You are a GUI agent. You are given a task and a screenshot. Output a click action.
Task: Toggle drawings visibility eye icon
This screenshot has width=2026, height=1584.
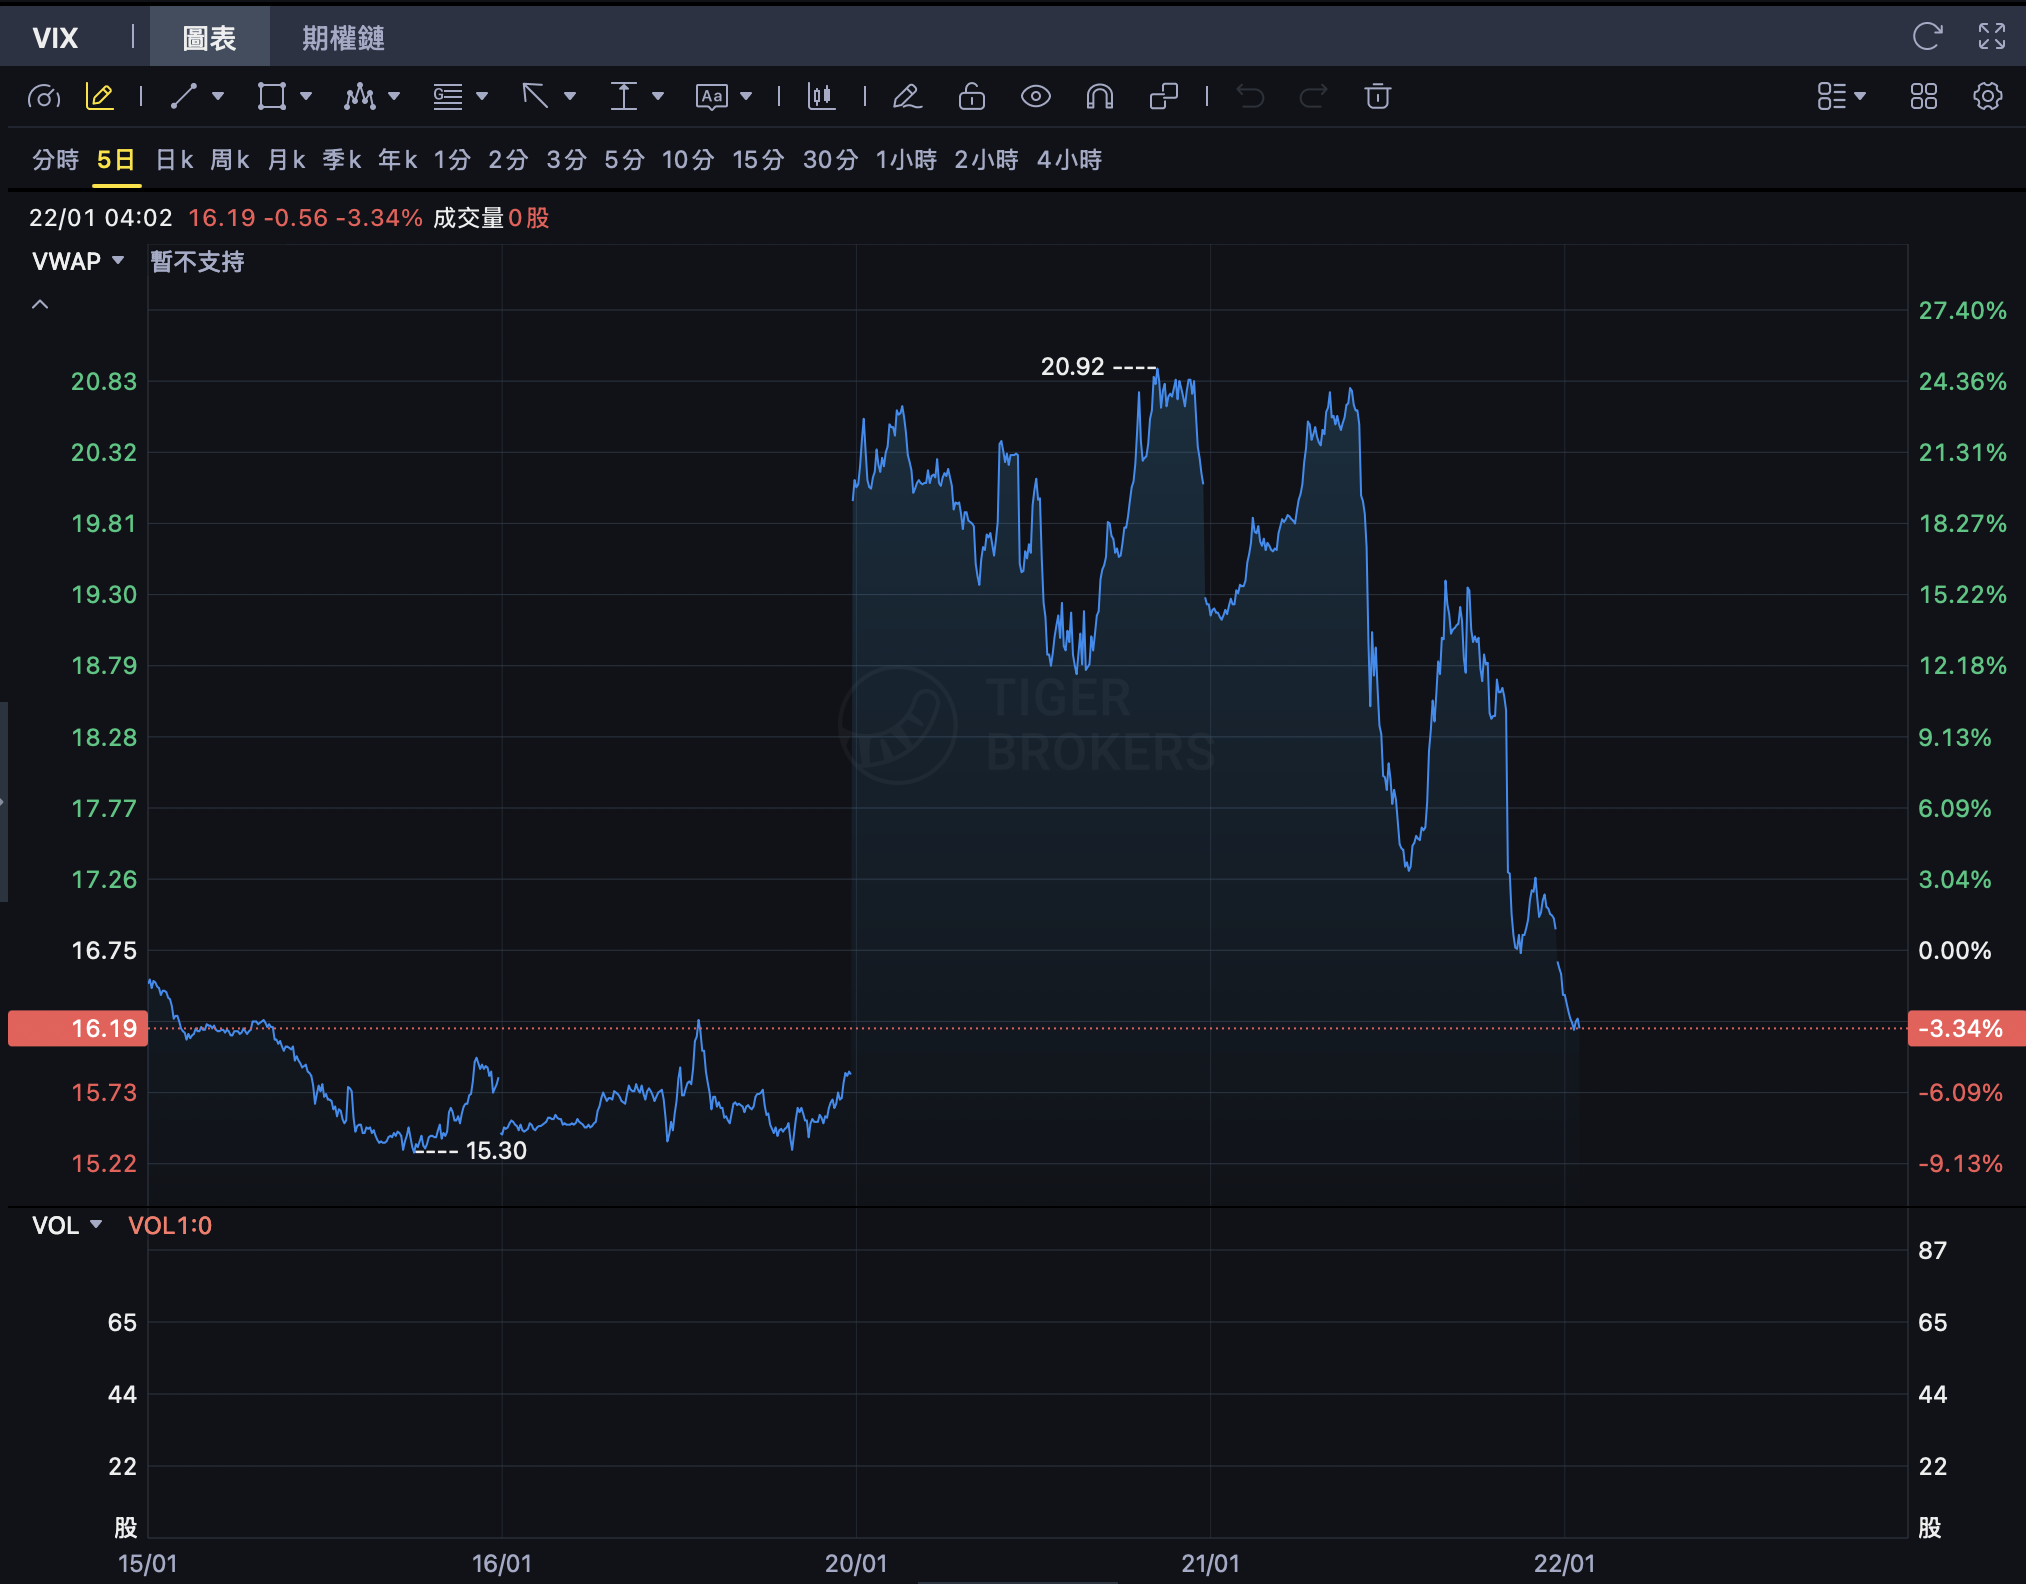pyautogui.click(x=1035, y=96)
